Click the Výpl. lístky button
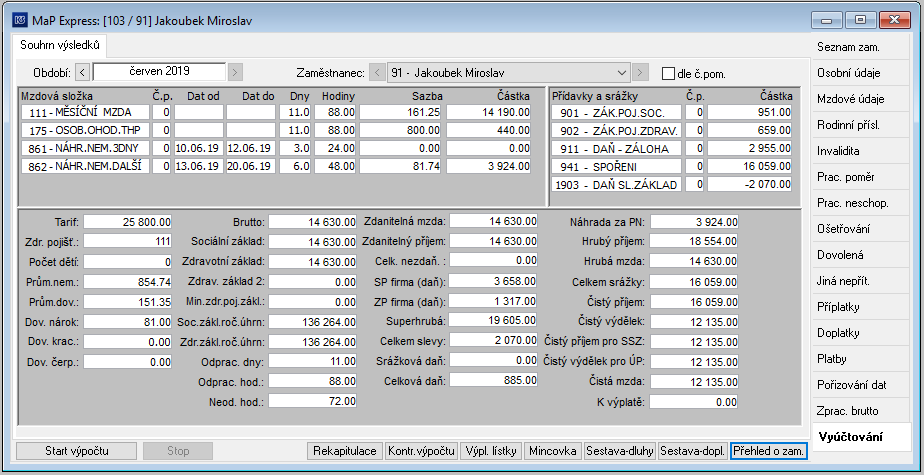Screen dimensions: 924x475 coord(491,451)
